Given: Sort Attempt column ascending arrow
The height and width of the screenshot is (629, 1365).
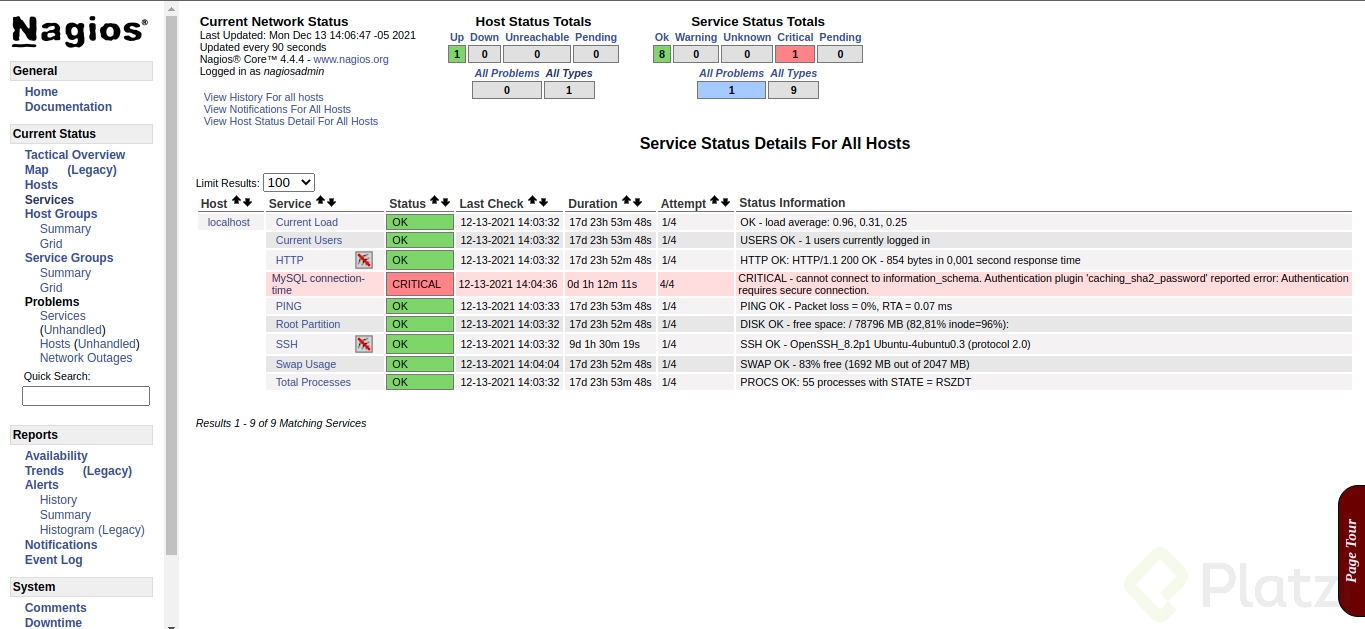Looking at the screenshot, I should click(x=715, y=202).
